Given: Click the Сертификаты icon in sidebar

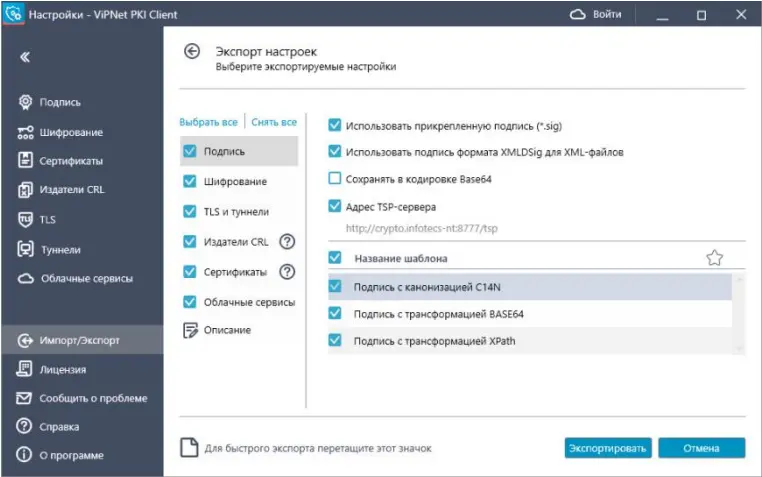Looking at the screenshot, I should [25, 160].
